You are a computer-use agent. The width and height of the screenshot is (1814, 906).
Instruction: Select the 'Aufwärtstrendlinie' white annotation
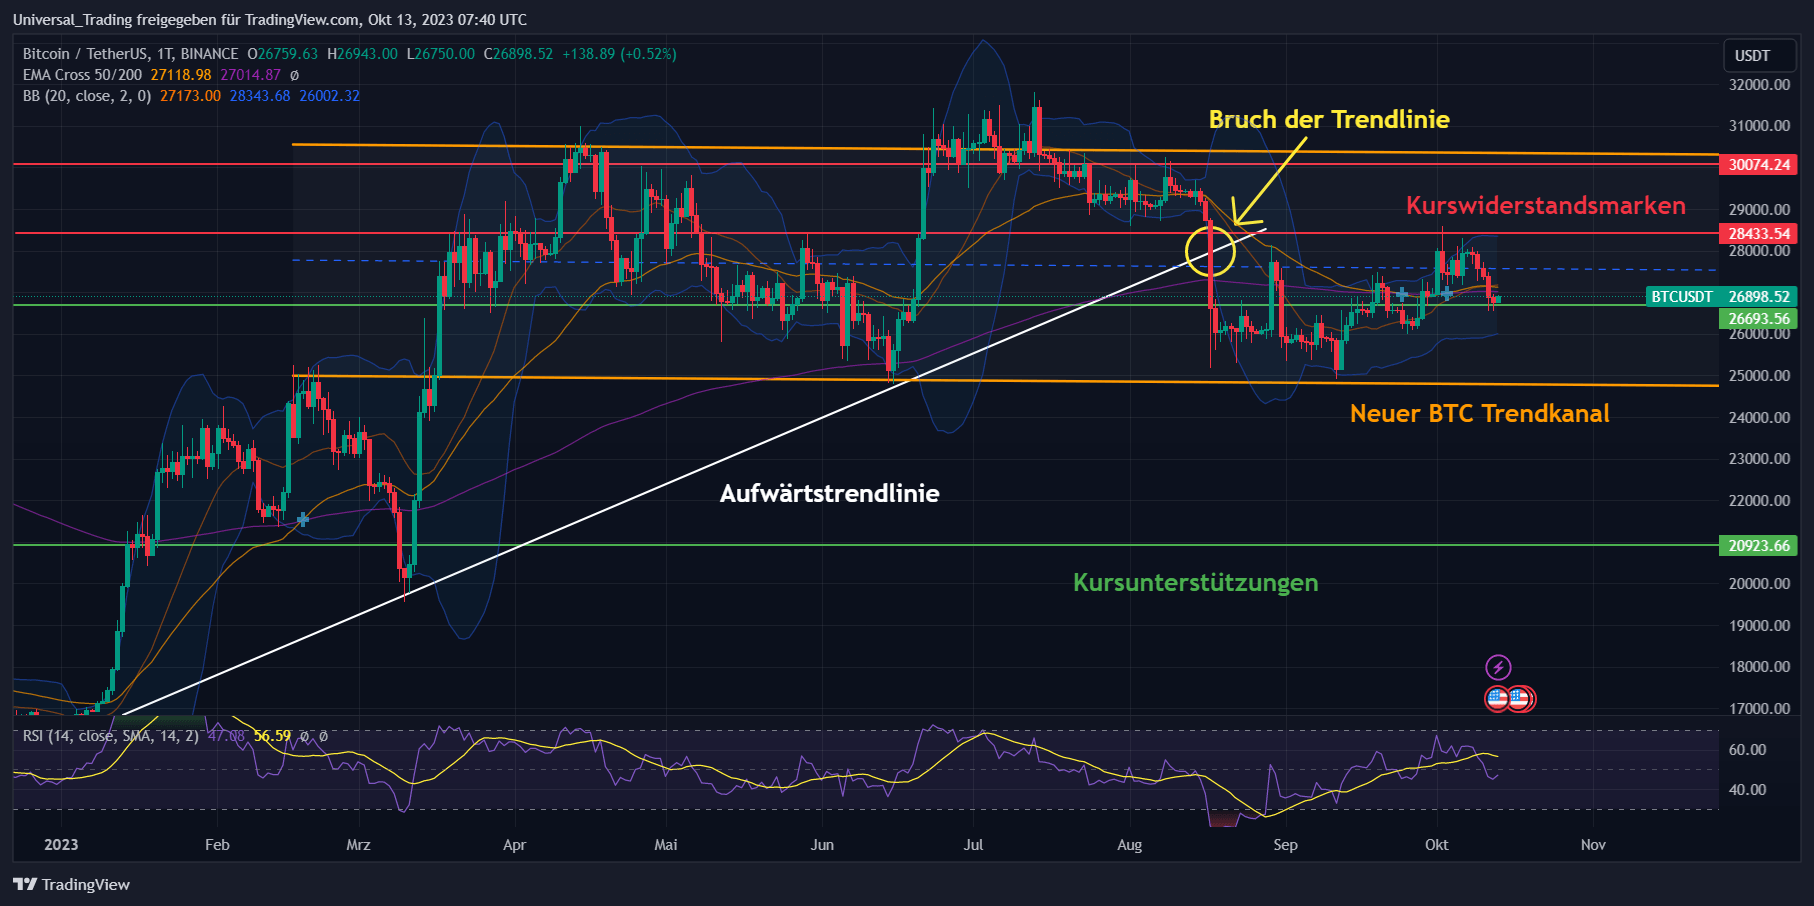click(x=830, y=493)
